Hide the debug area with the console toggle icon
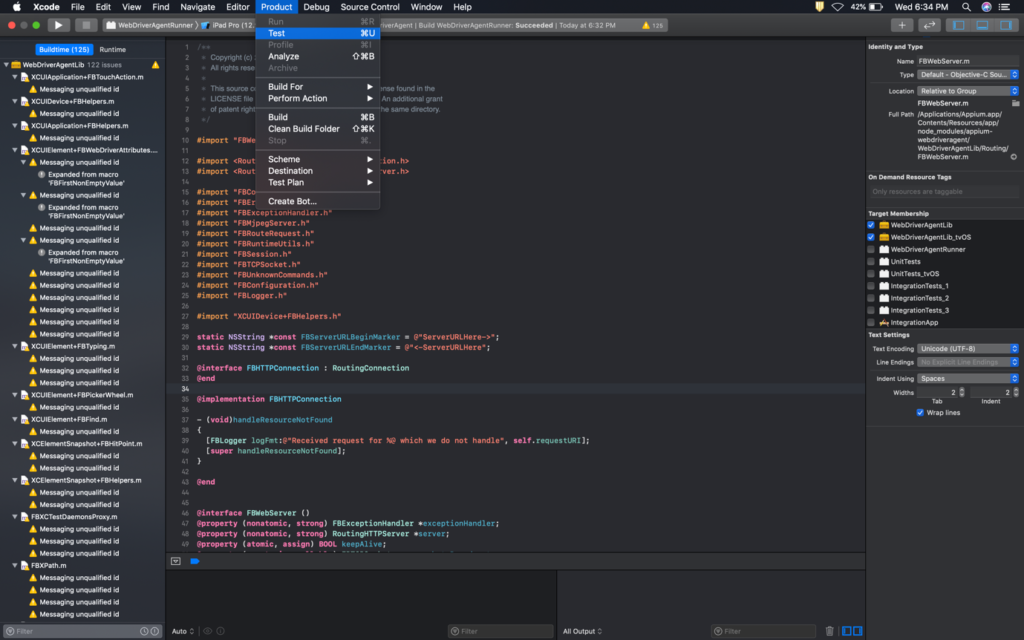 pyautogui.click(x=176, y=561)
